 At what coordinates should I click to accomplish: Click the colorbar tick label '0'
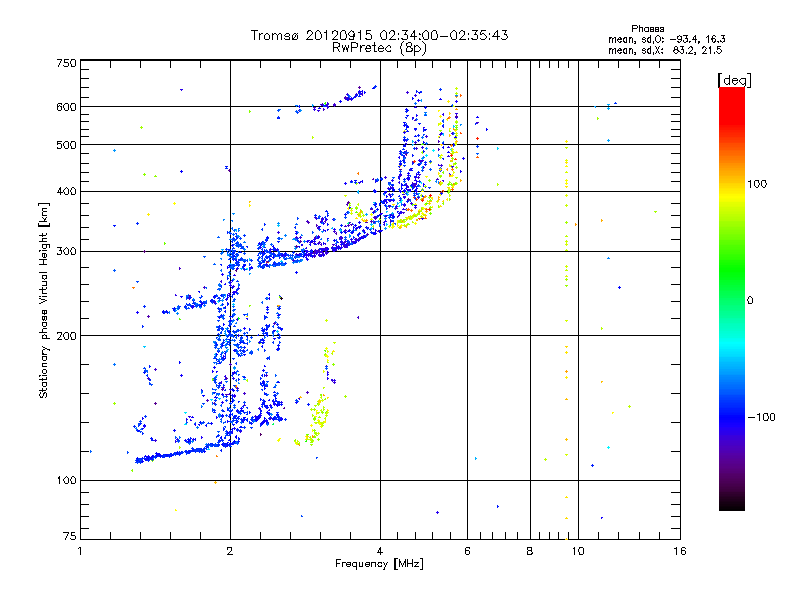coord(750,301)
